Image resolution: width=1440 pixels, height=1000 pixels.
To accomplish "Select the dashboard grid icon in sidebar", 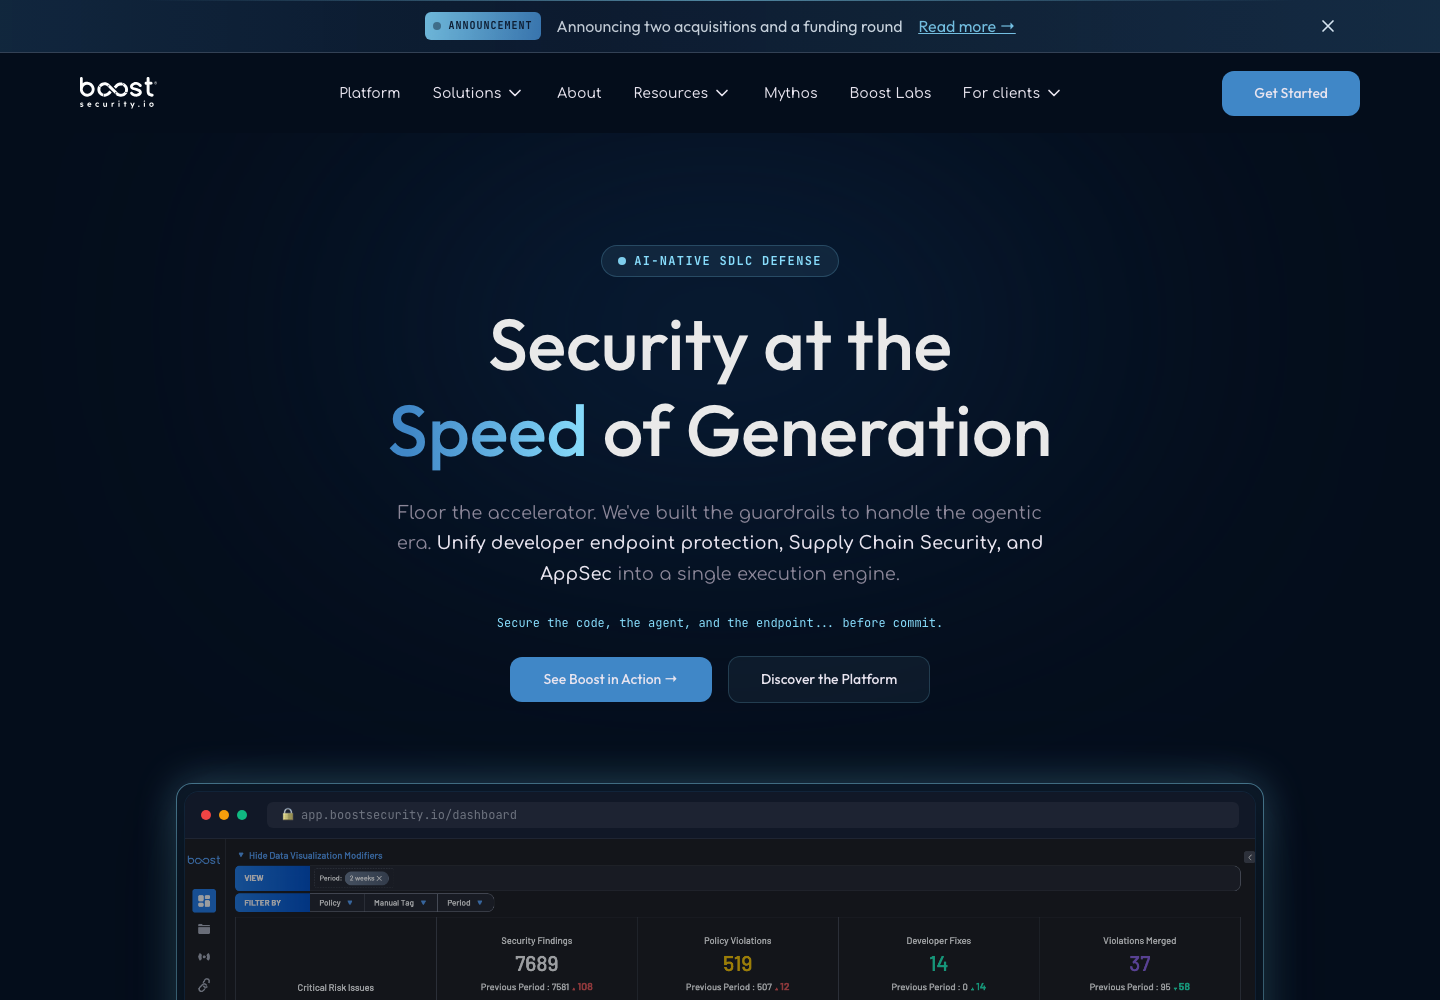I will click(x=204, y=901).
